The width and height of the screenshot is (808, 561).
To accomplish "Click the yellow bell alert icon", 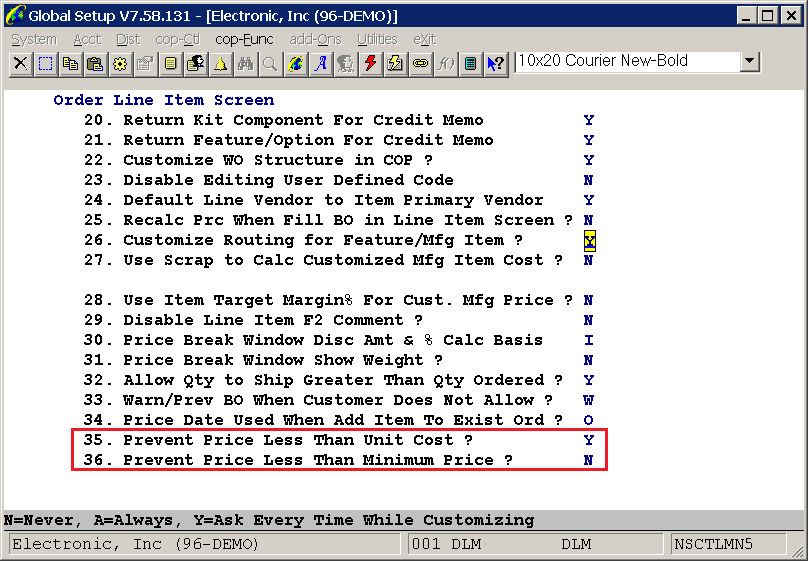I will pos(221,64).
